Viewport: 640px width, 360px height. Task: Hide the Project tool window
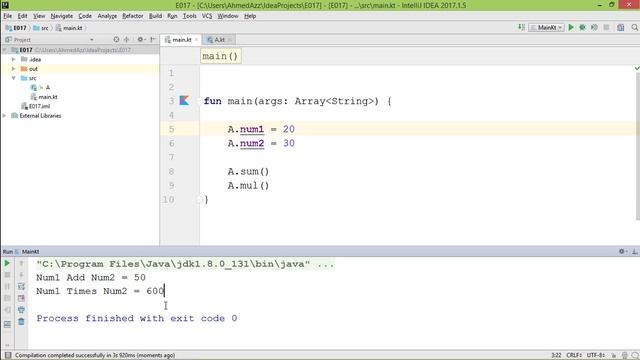click(153, 40)
